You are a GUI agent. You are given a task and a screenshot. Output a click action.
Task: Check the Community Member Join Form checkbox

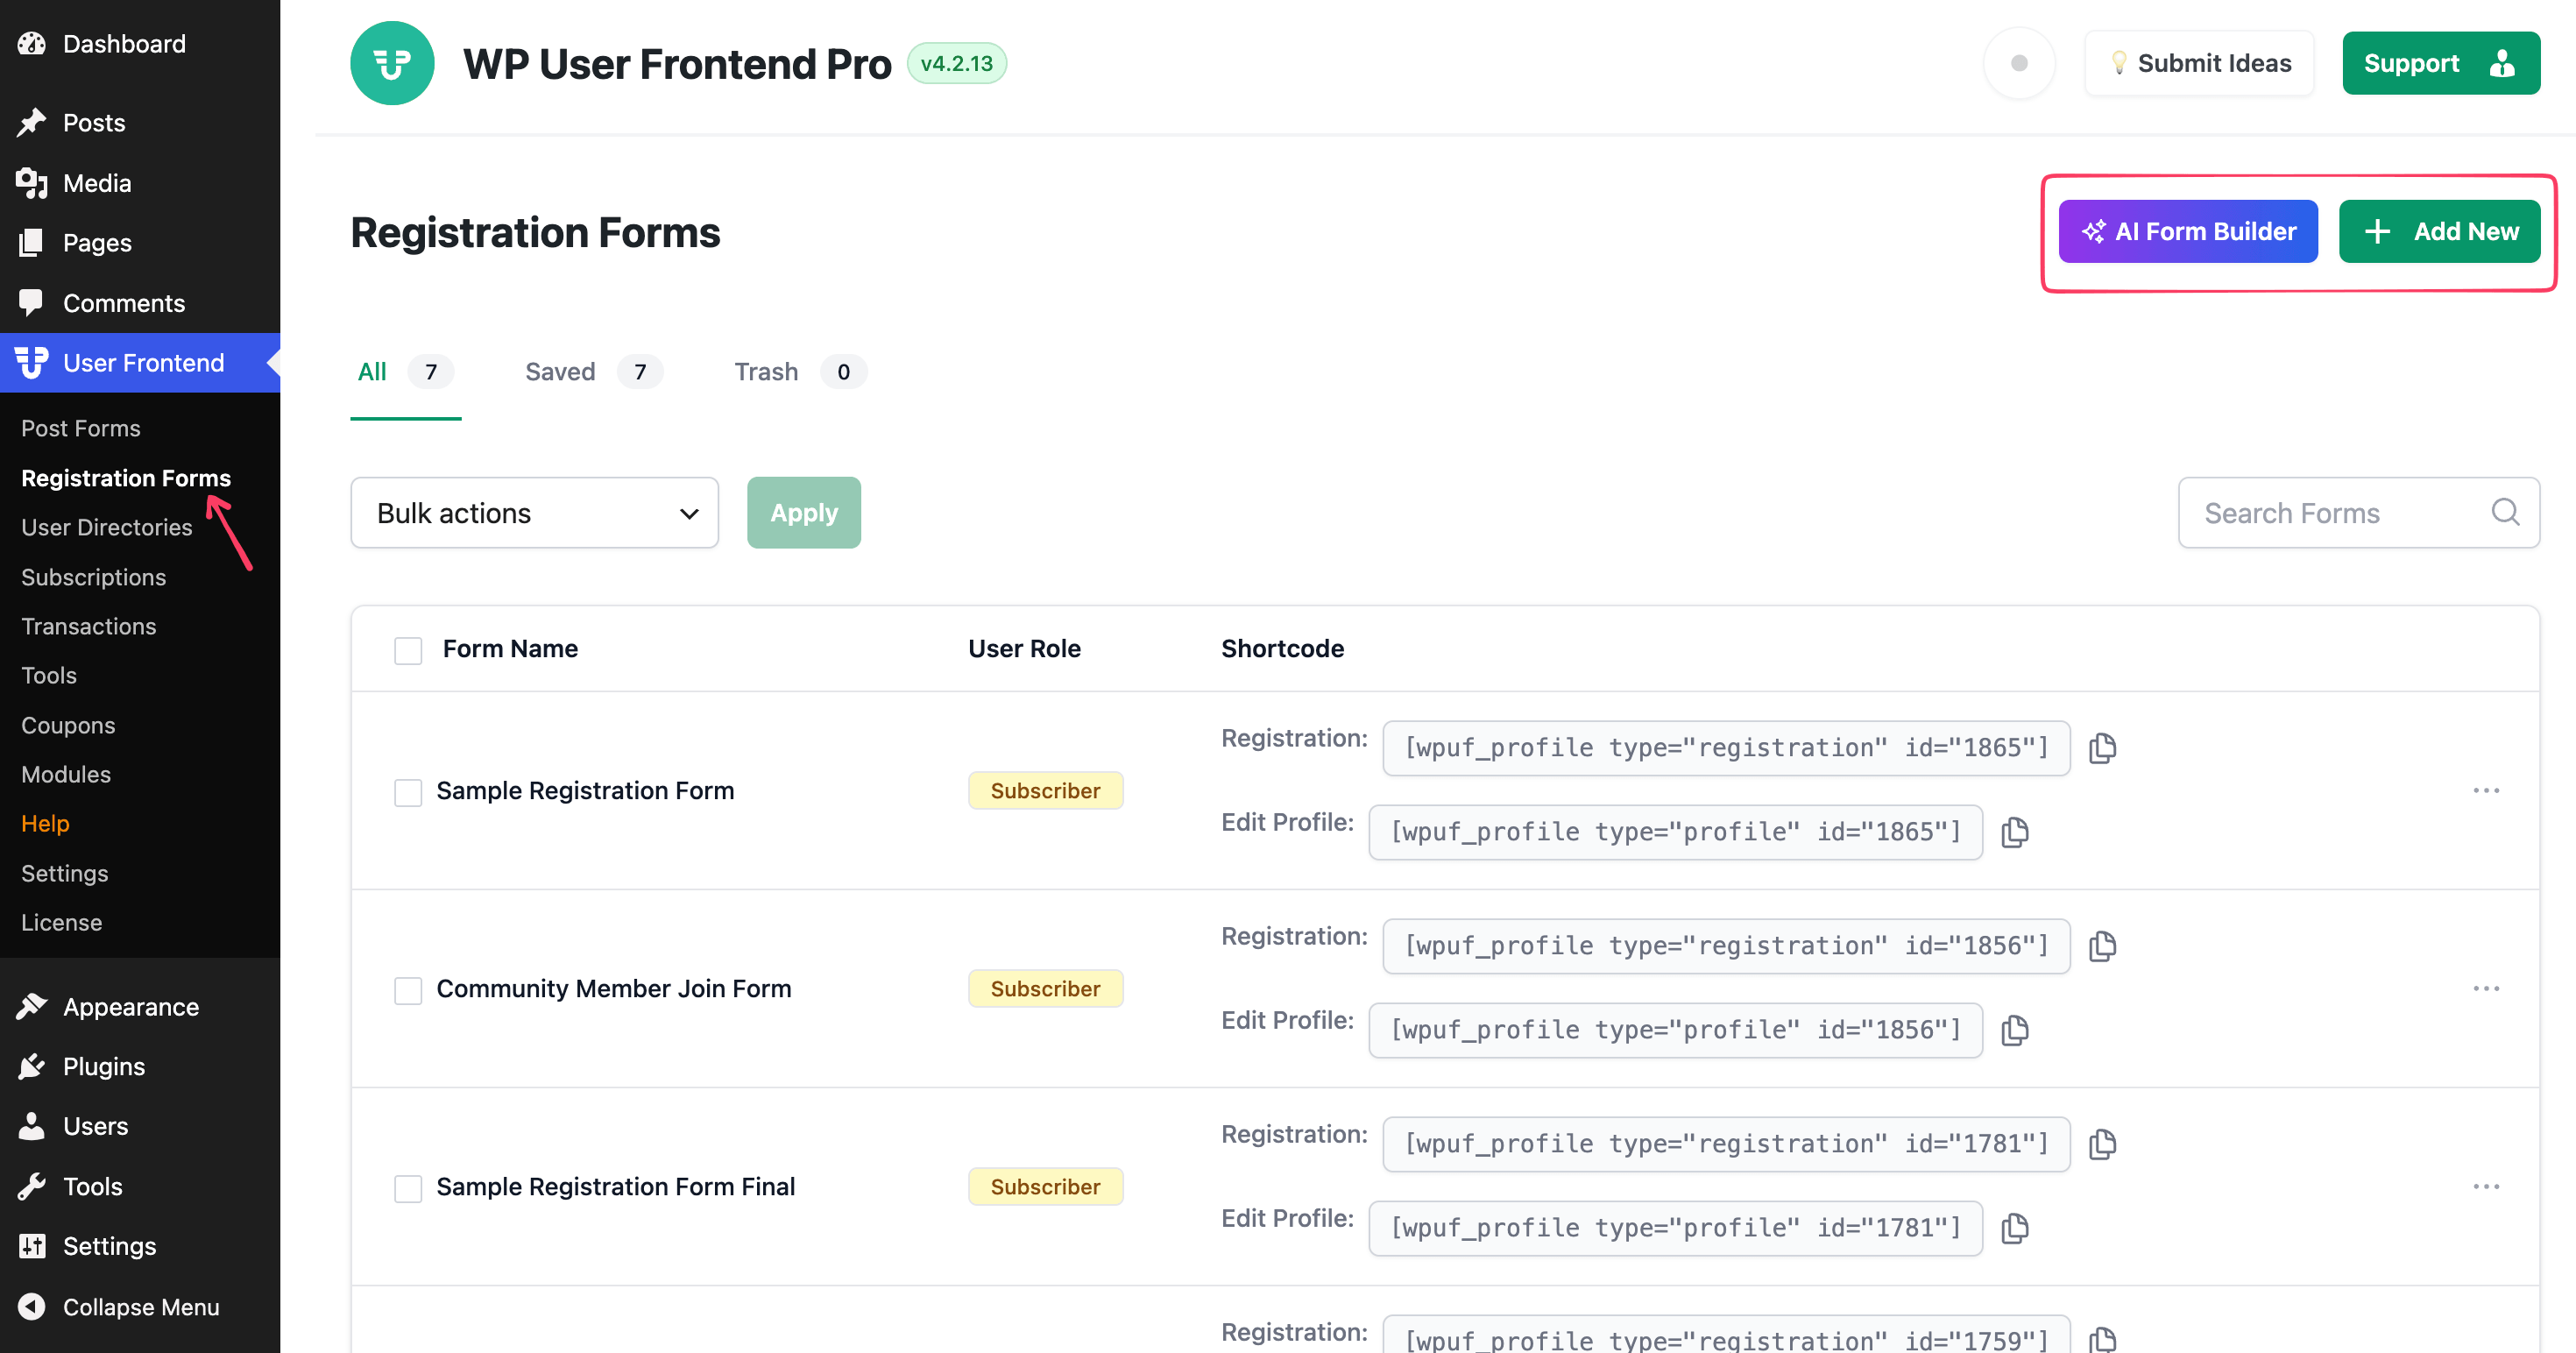pos(408,990)
